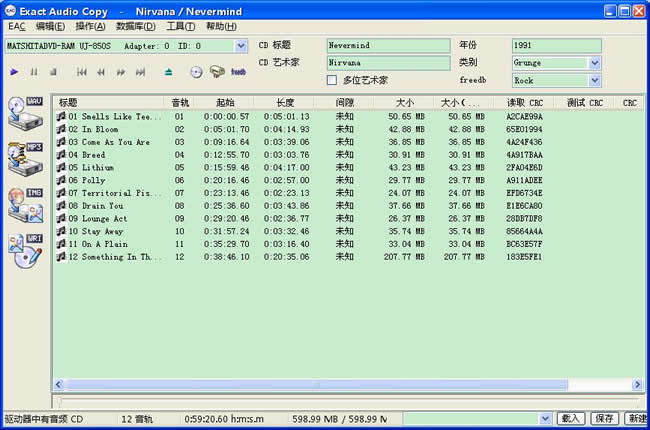Open the 操作(A) menu
This screenshot has width=650, height=430.
(90, 27)
